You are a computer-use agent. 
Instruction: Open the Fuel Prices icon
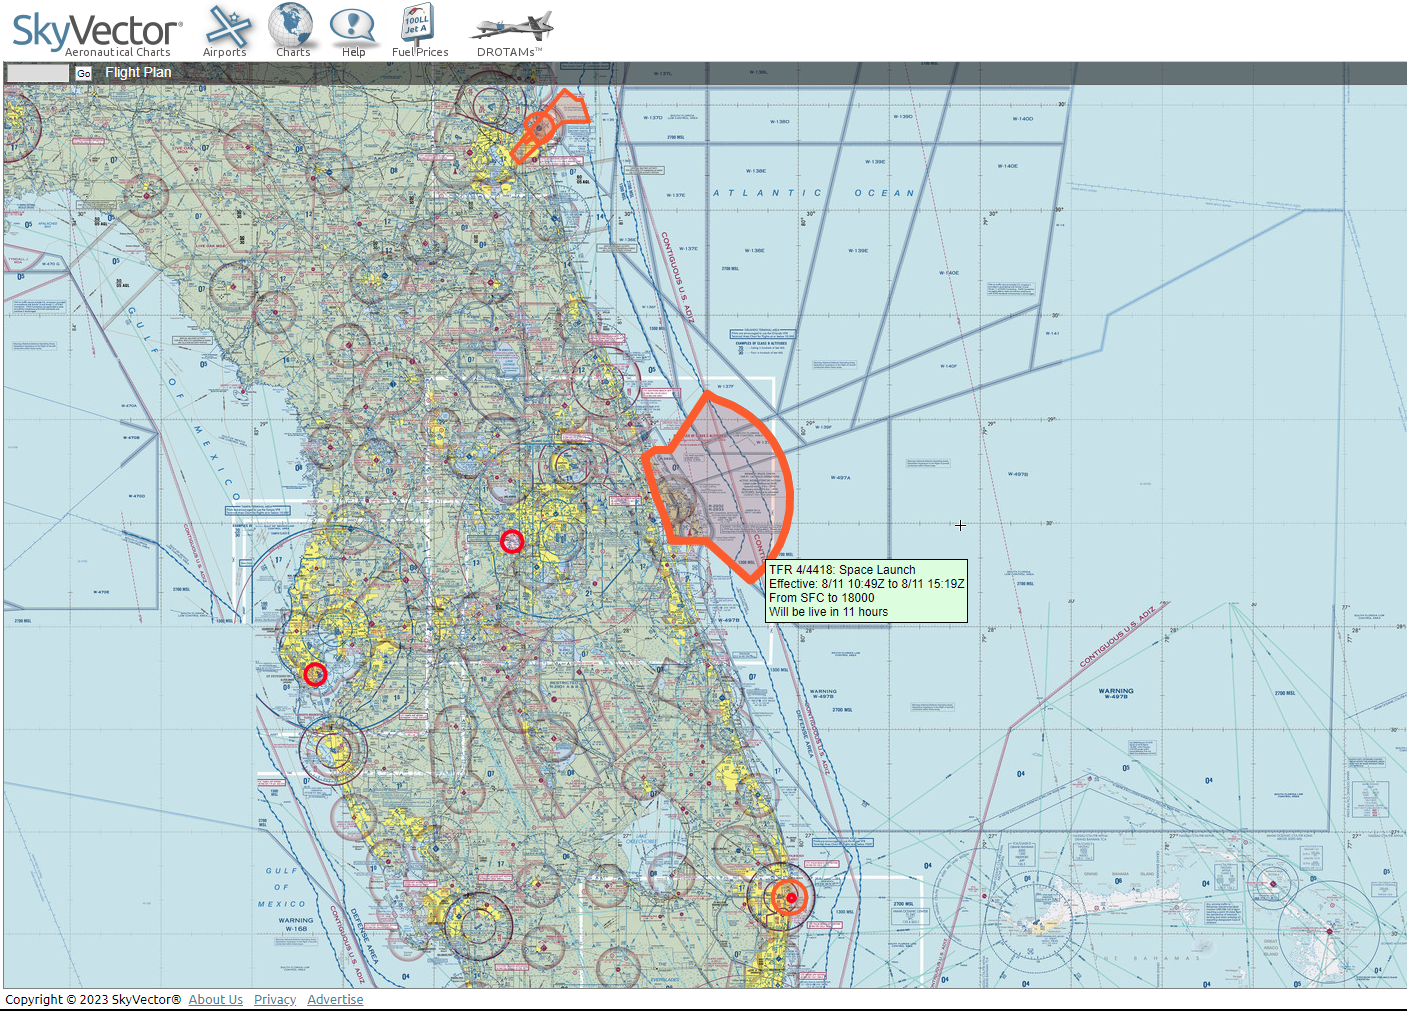tap(419, 31)
